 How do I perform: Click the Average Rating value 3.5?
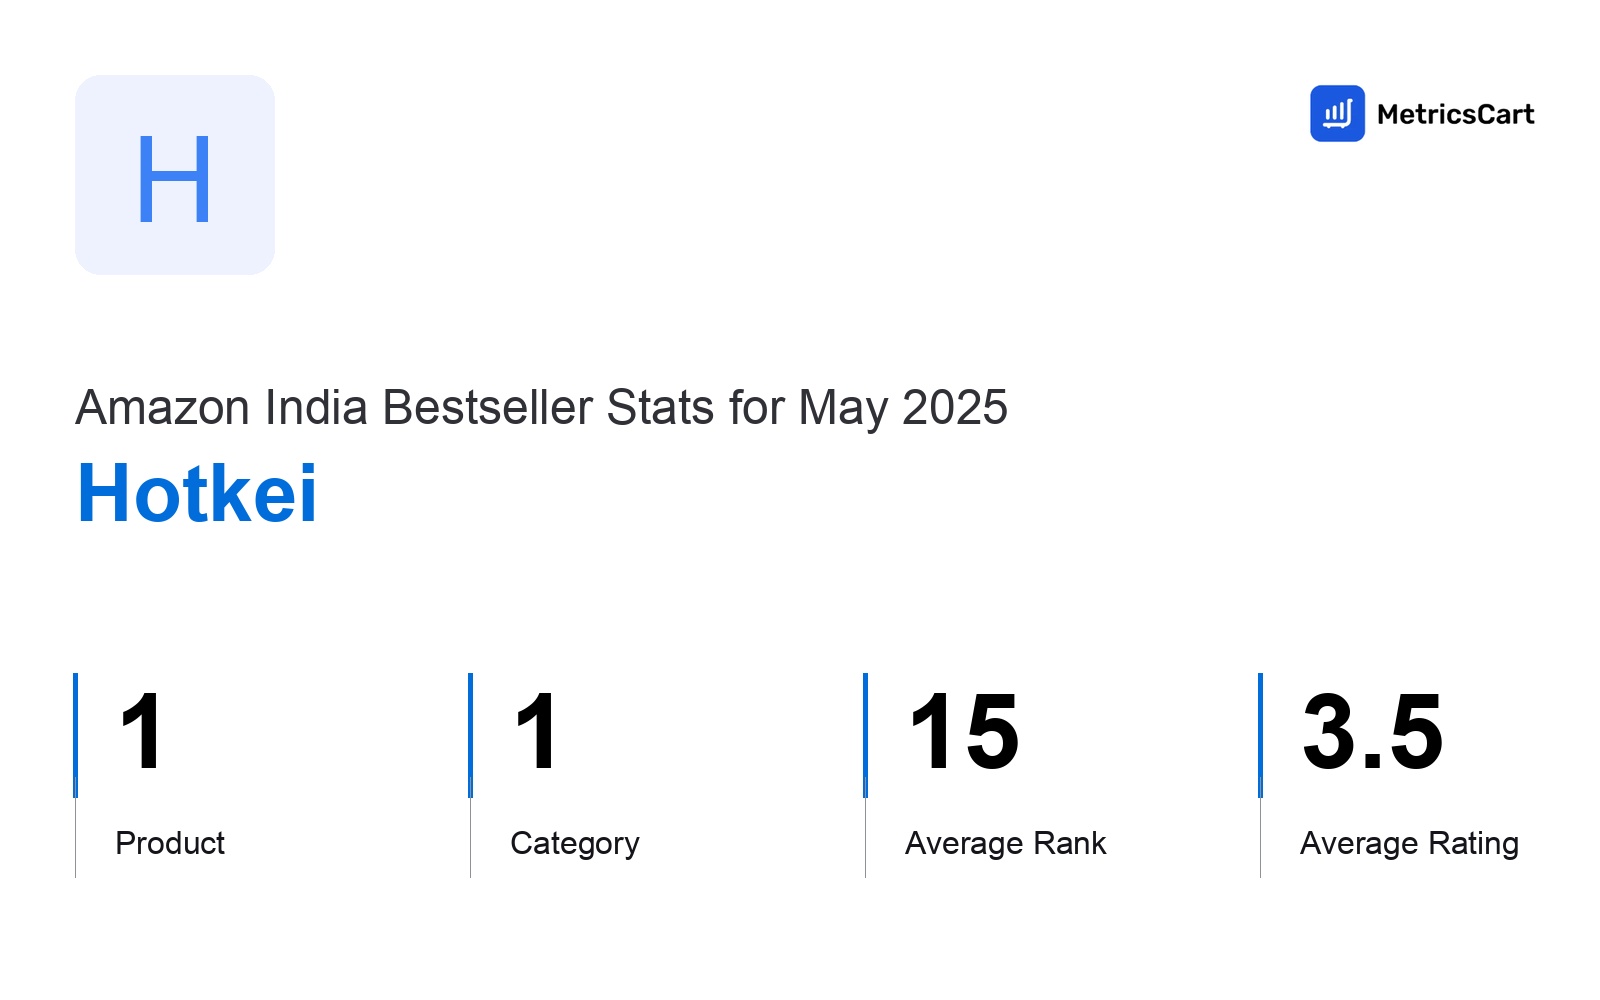tap(1372, 732)
